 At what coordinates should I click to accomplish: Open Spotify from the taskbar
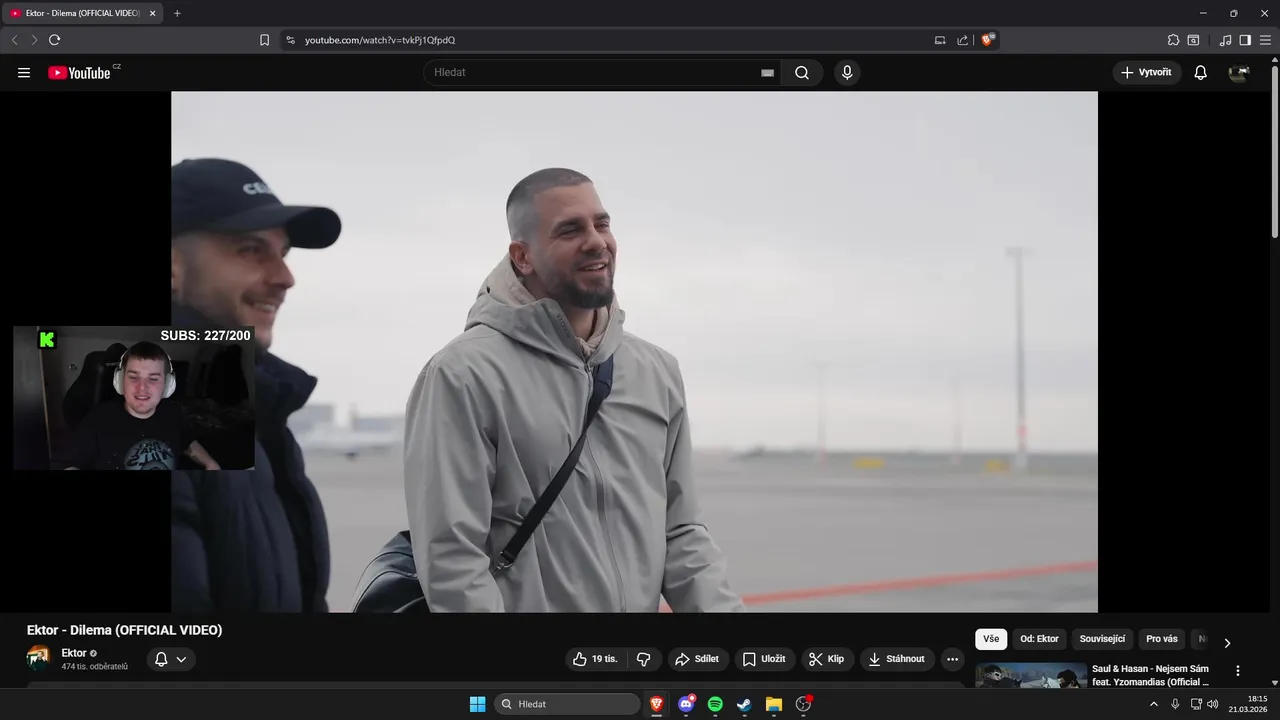(715, 704)
